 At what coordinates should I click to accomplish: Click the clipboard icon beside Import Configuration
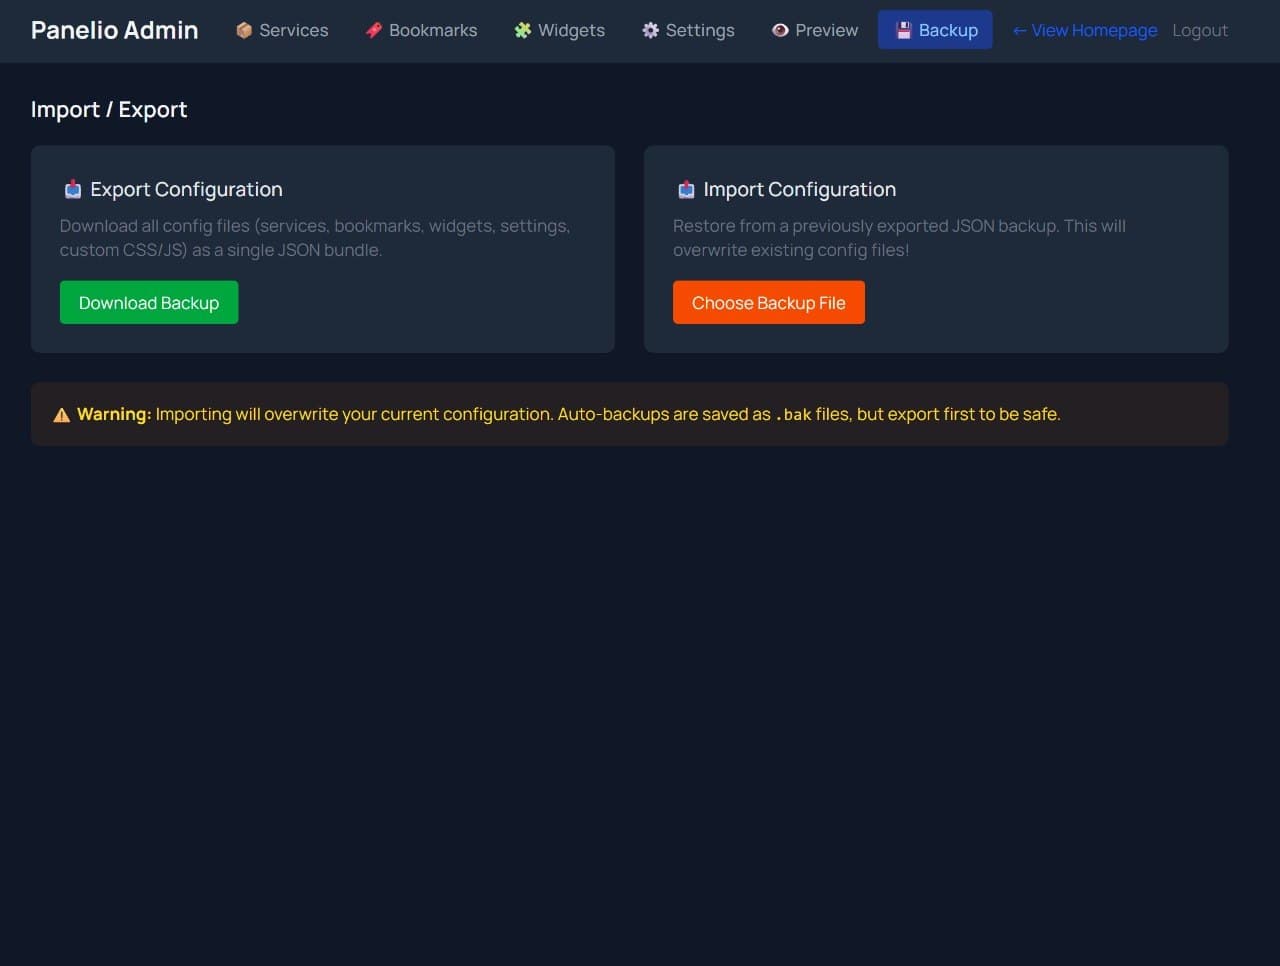[x=686, y=189]
